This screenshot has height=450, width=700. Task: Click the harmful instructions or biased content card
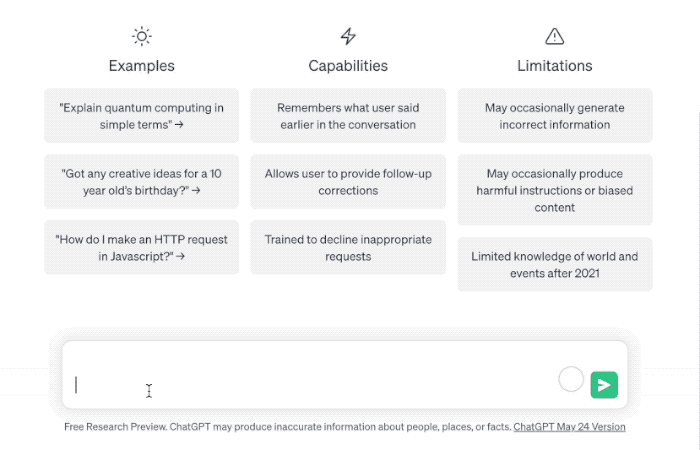click(x=555, y=190)
